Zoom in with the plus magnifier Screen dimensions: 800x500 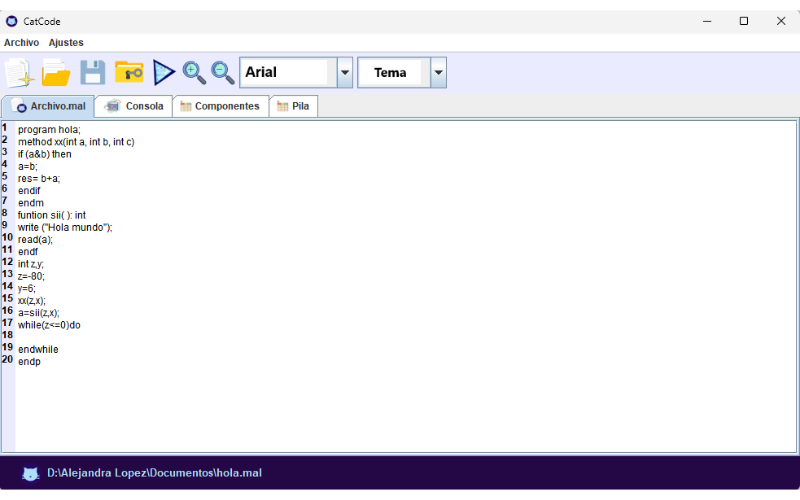tap(194, 72)
